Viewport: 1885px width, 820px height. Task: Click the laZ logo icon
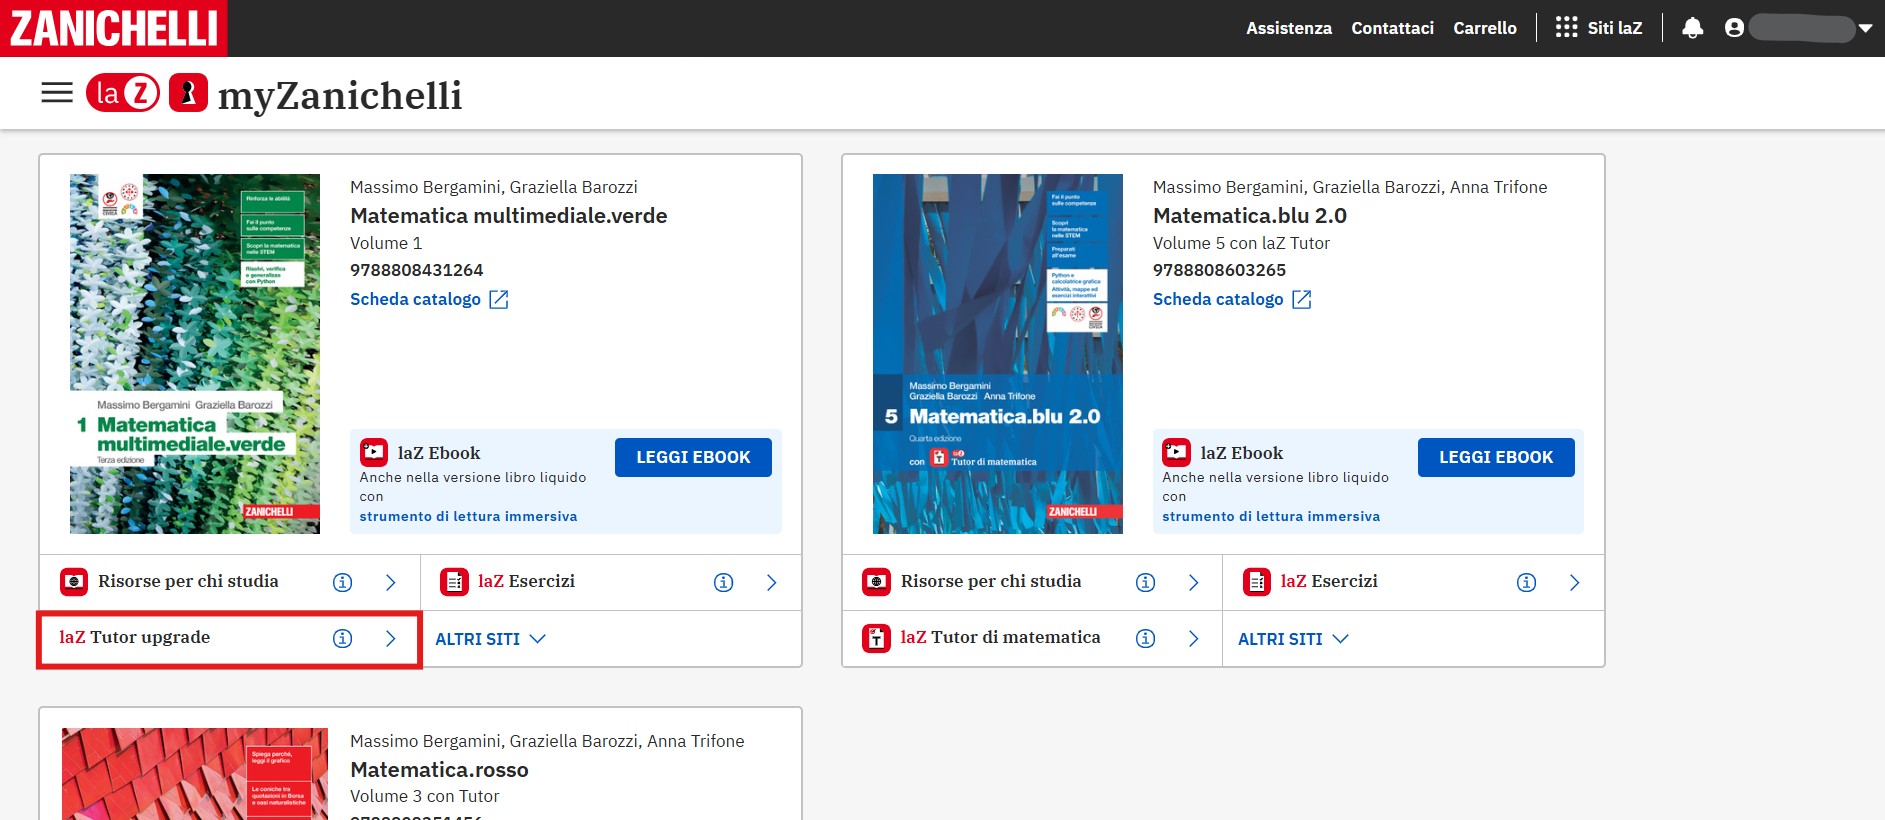point(123,93)
